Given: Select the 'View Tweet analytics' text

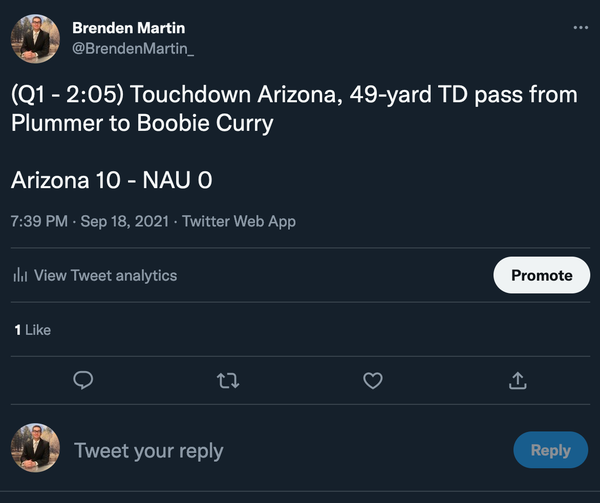Looking at the screenshot, I should click(x=105, y=275).
